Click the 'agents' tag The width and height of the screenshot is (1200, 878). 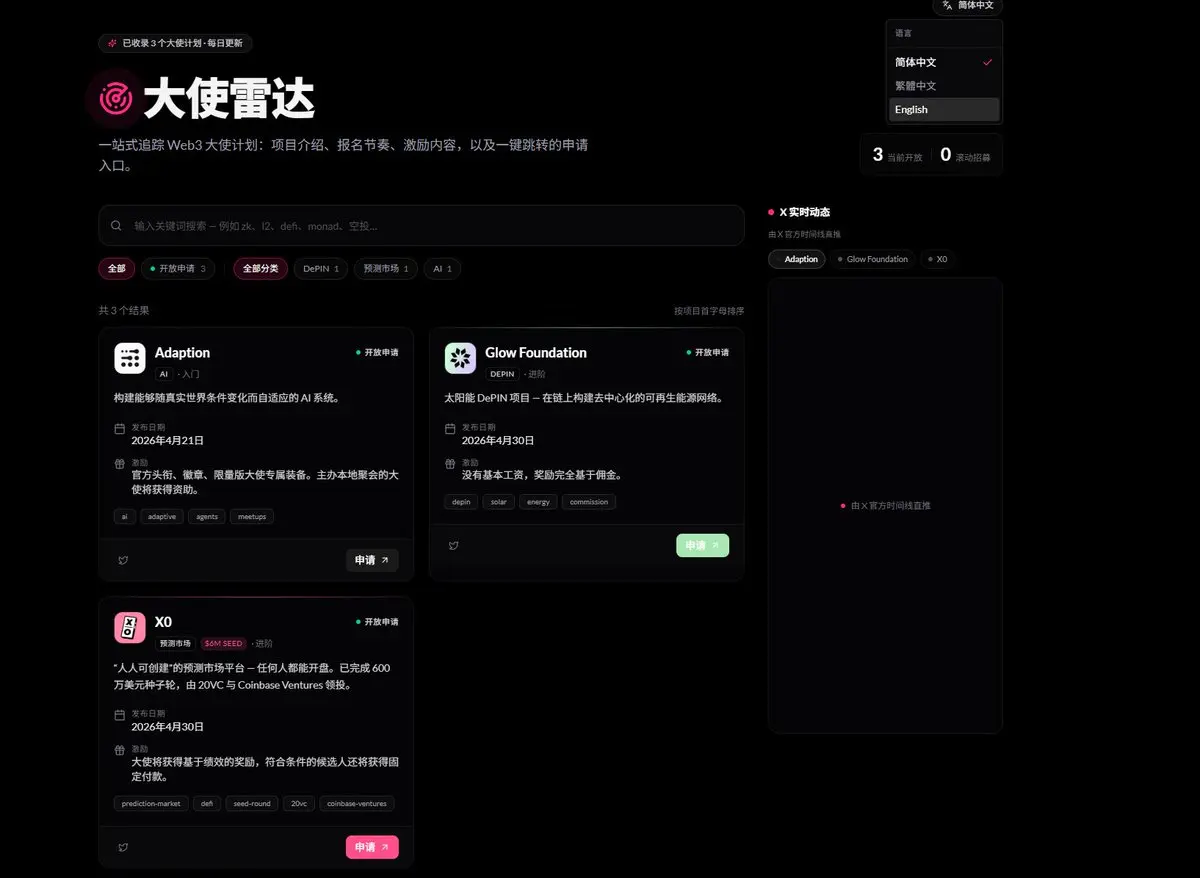207,517
